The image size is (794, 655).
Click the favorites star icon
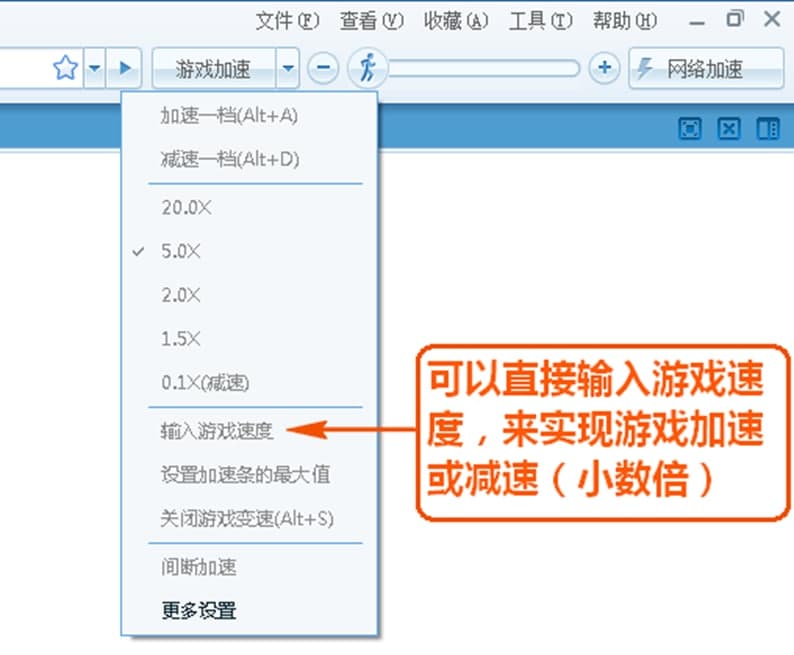click(65, 69)
